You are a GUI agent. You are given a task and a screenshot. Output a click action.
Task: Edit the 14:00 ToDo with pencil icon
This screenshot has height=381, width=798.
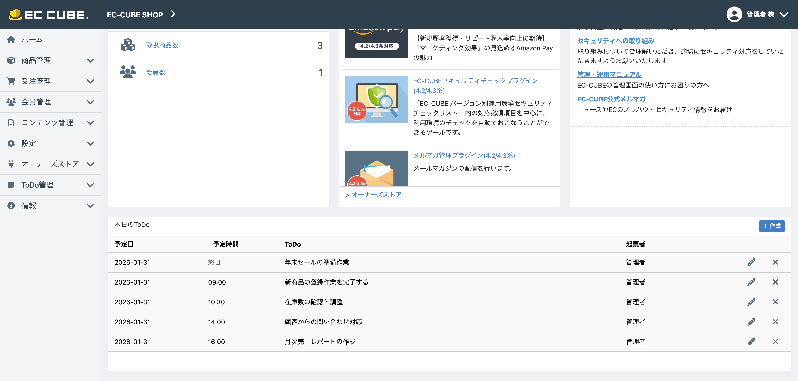coord(751,322)
